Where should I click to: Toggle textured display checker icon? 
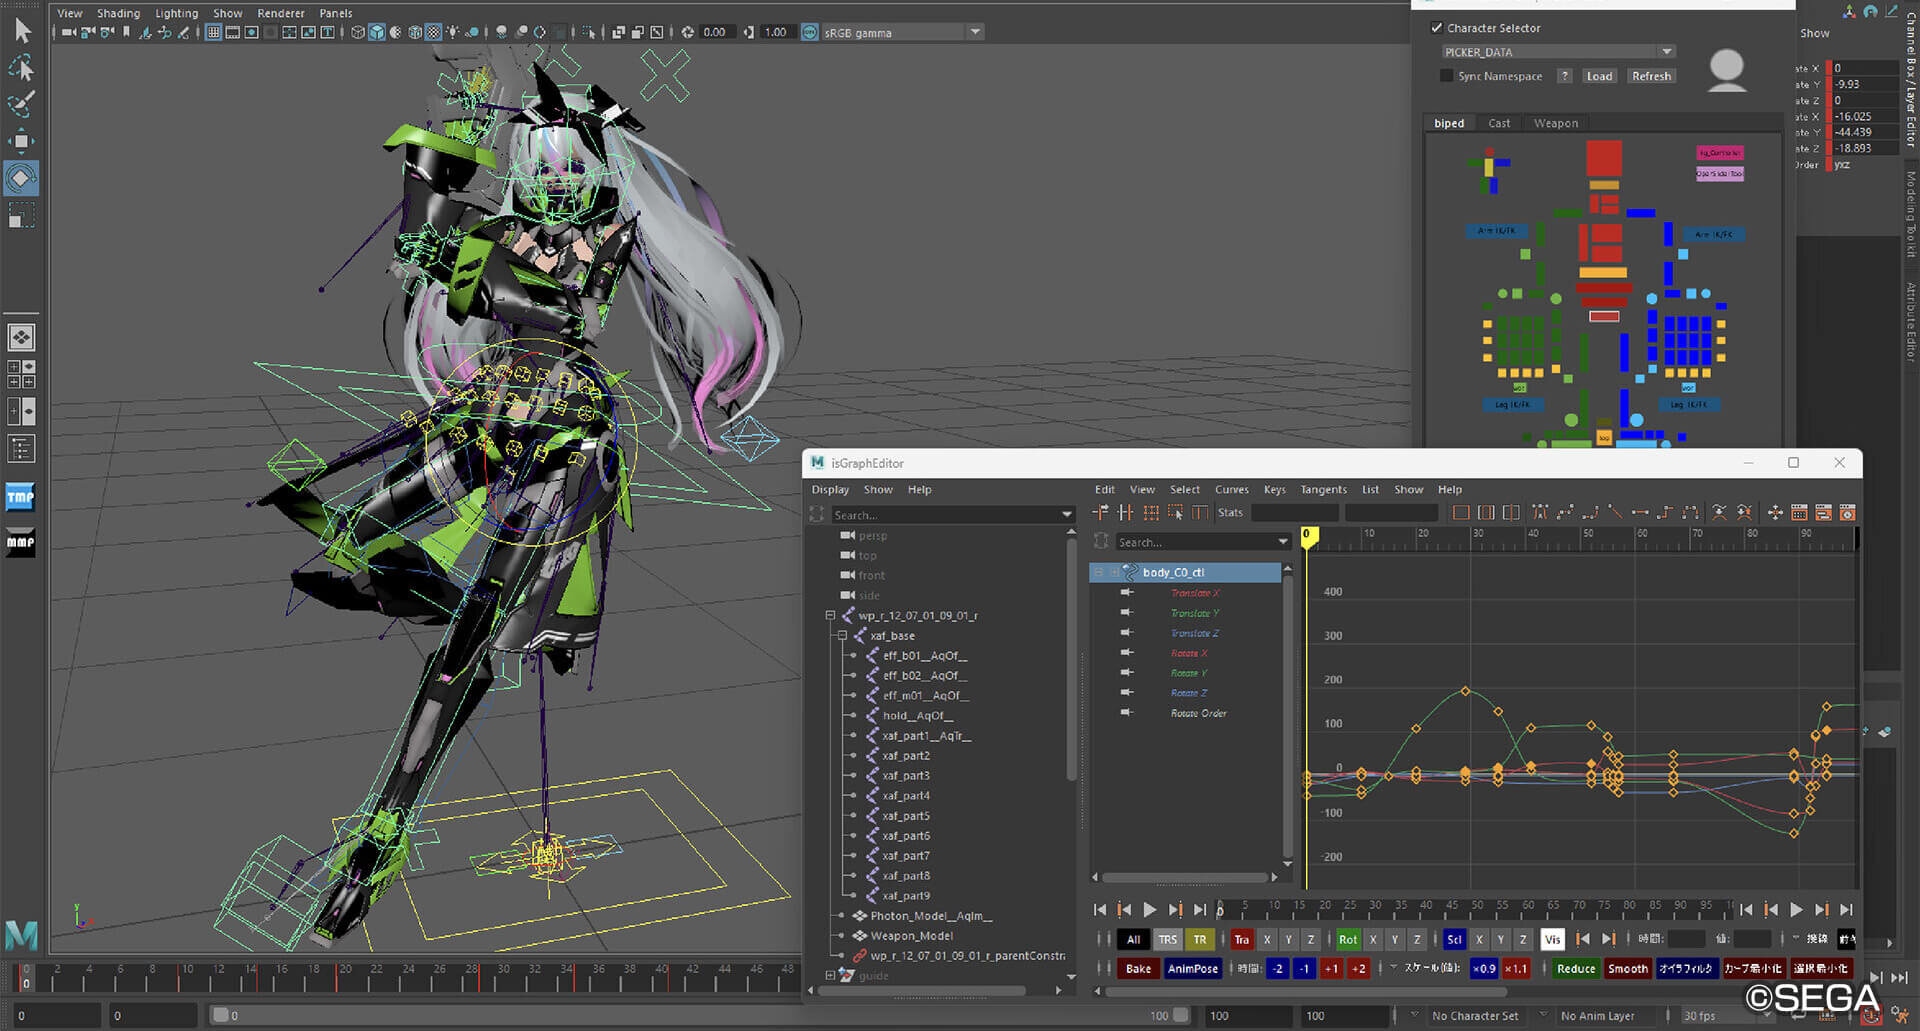click(434, 32)
